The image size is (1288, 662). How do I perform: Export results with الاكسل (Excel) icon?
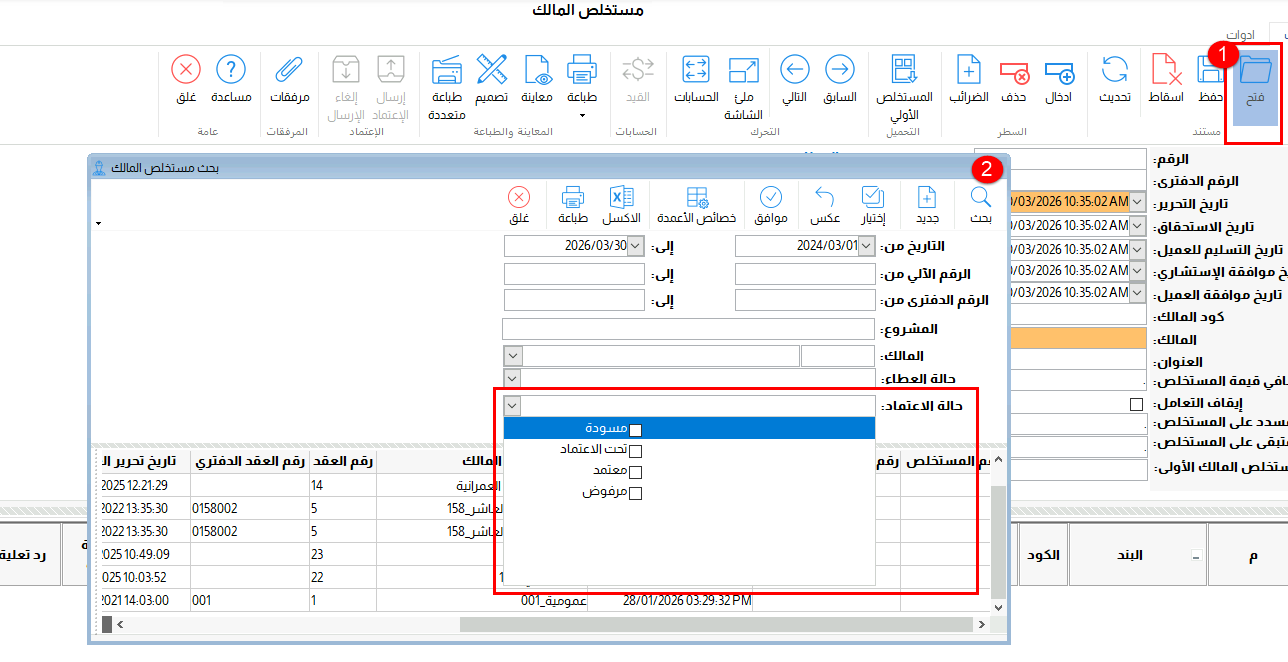pos(621,204)
